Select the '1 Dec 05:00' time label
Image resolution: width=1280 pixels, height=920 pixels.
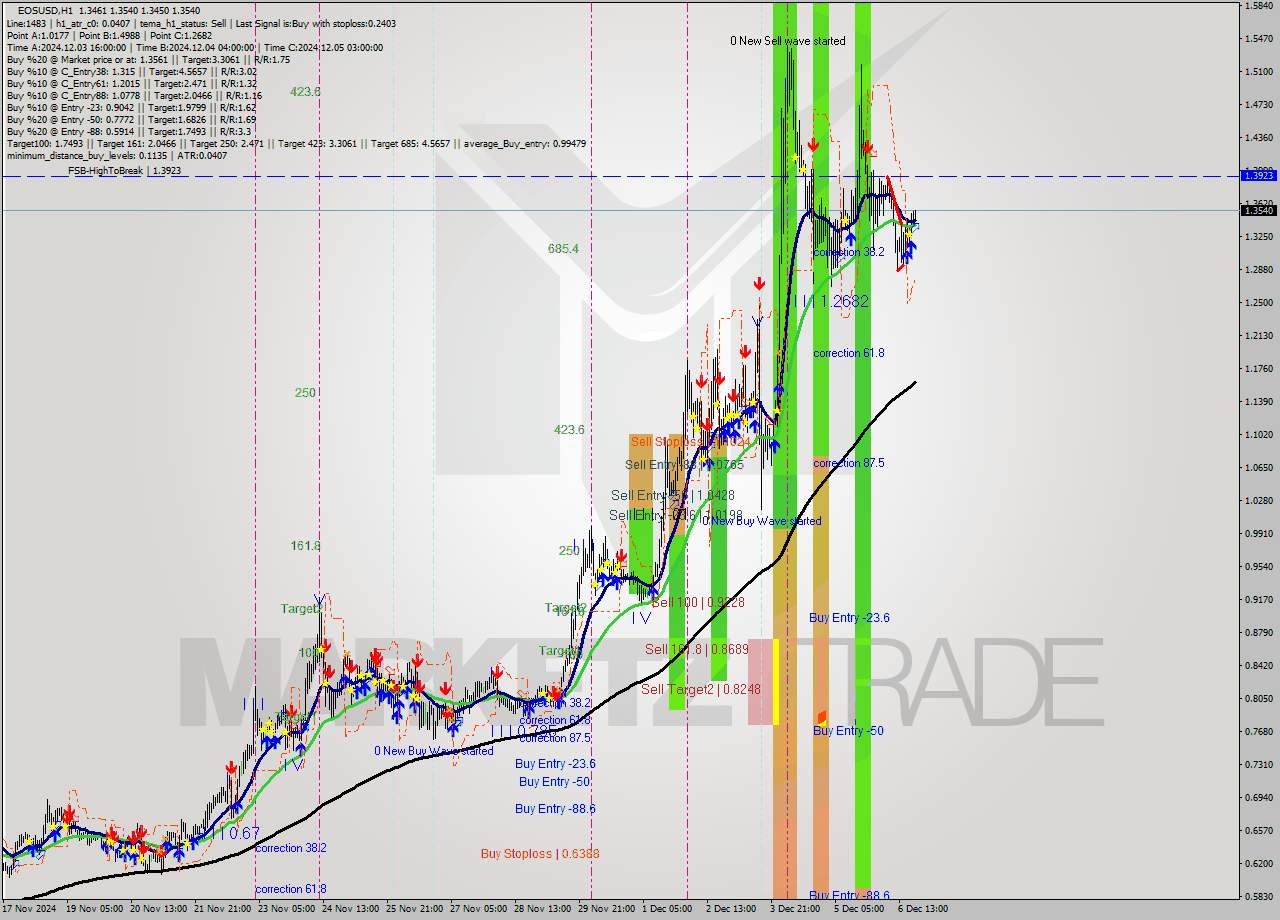tap(667, 909)
